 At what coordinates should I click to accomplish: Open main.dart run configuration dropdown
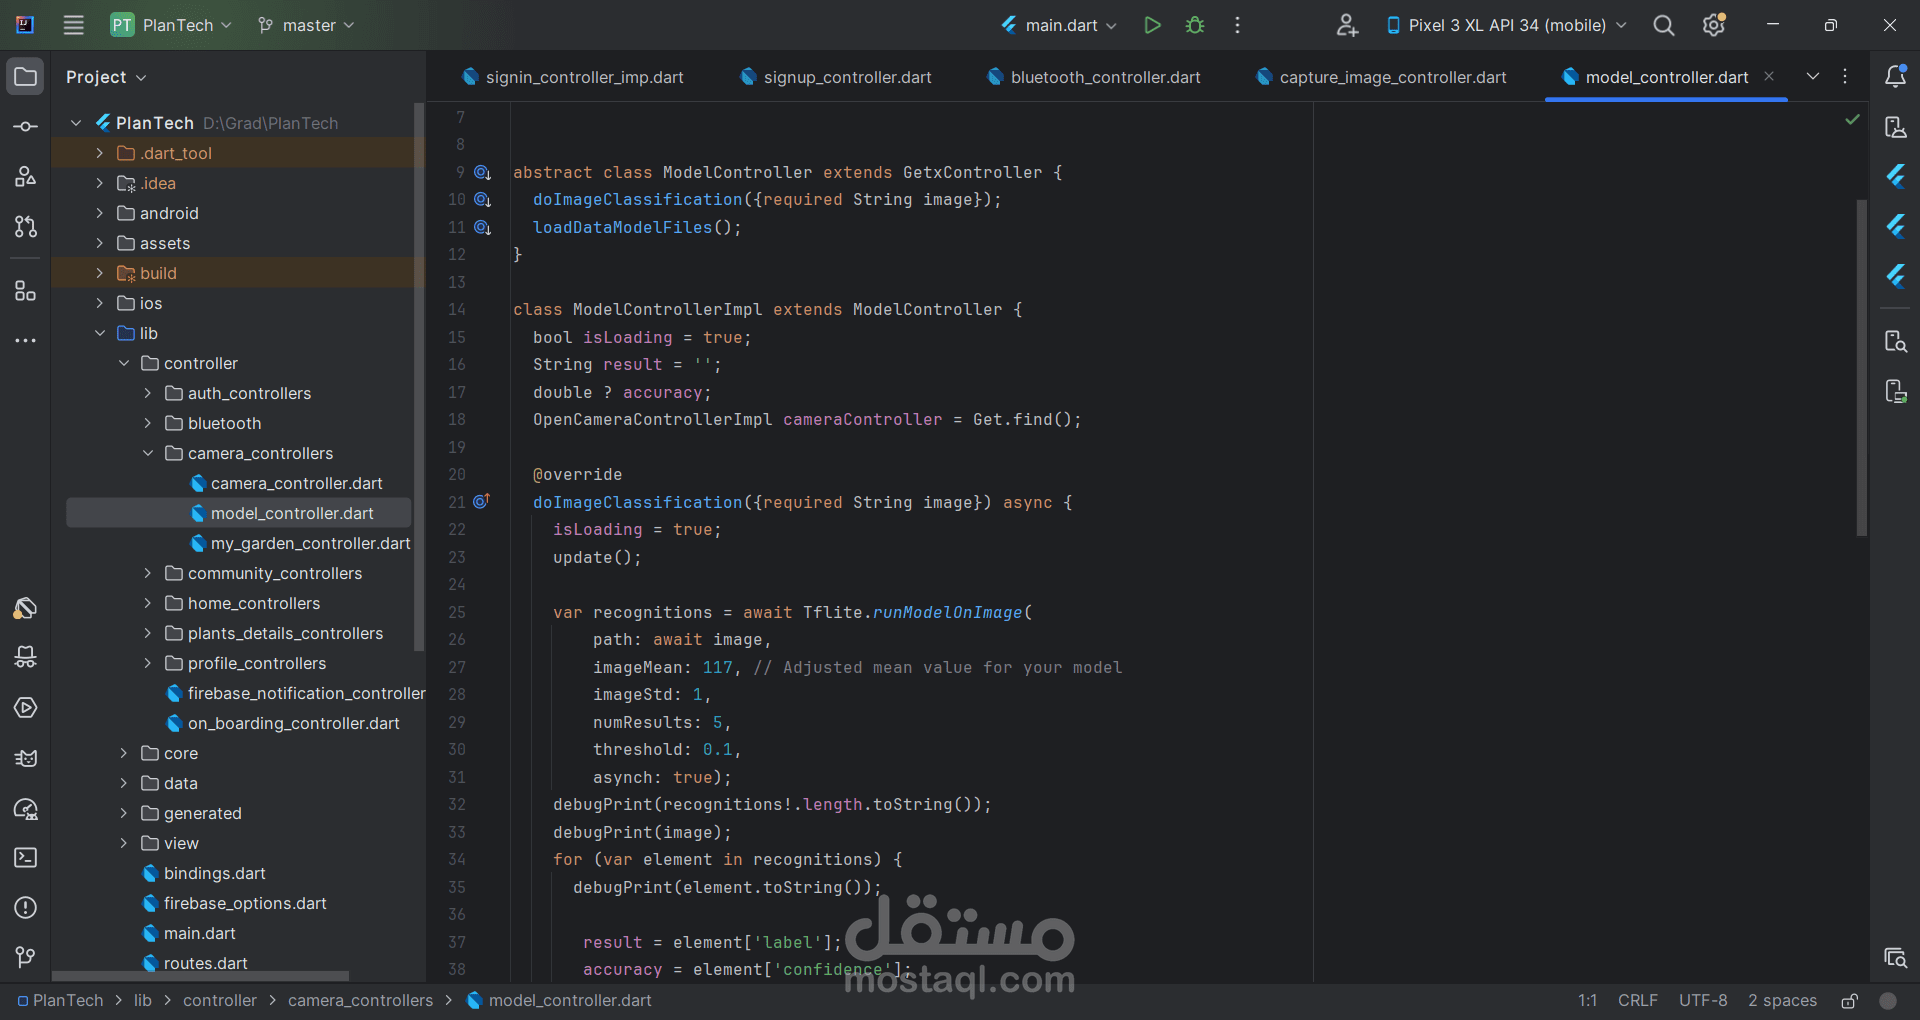(1059, 25)
